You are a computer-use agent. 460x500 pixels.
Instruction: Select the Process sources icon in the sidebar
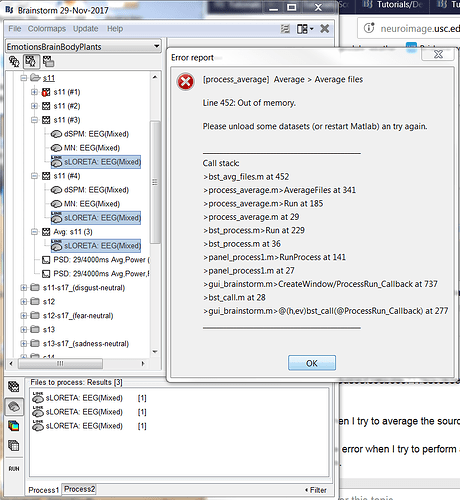click(x=14, y=406)
